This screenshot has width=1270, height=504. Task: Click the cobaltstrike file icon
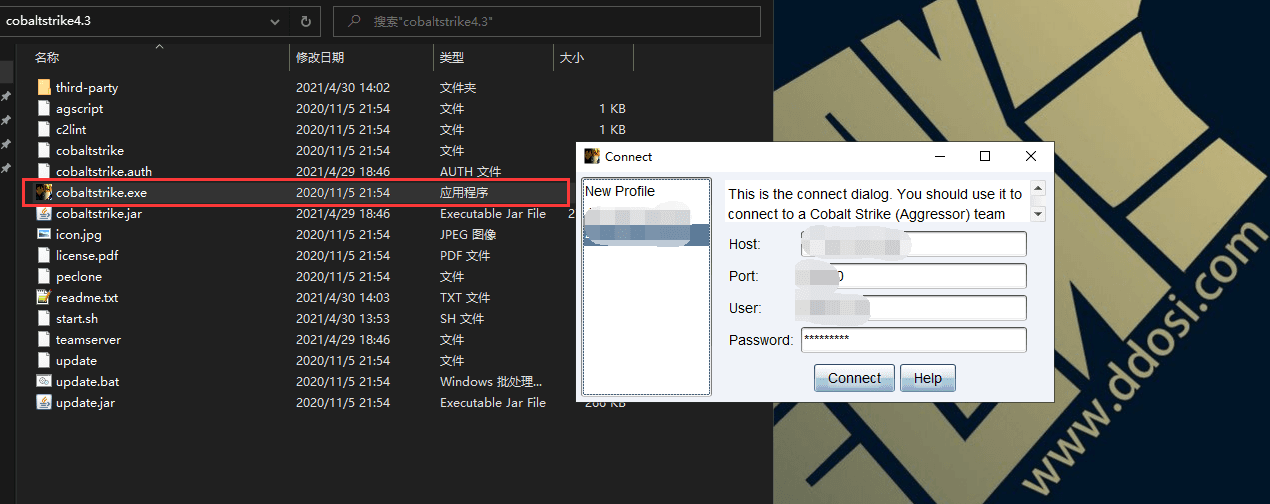[43, 150]
